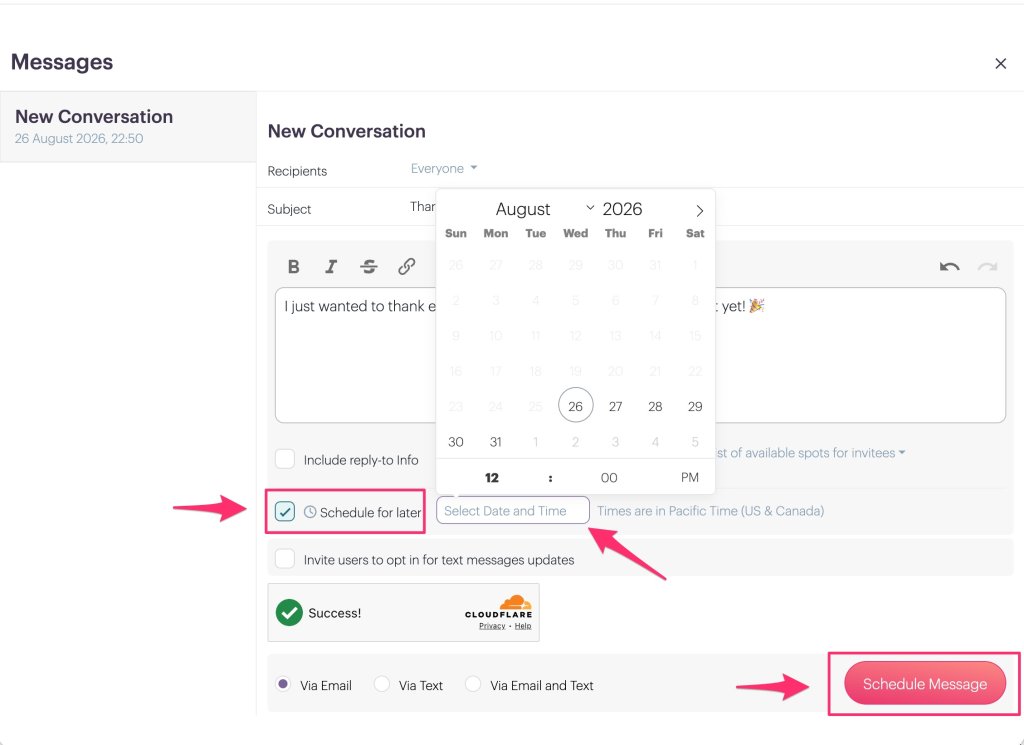Select Via Email delivery option
1024x745 pixels.
click(283, 684)
